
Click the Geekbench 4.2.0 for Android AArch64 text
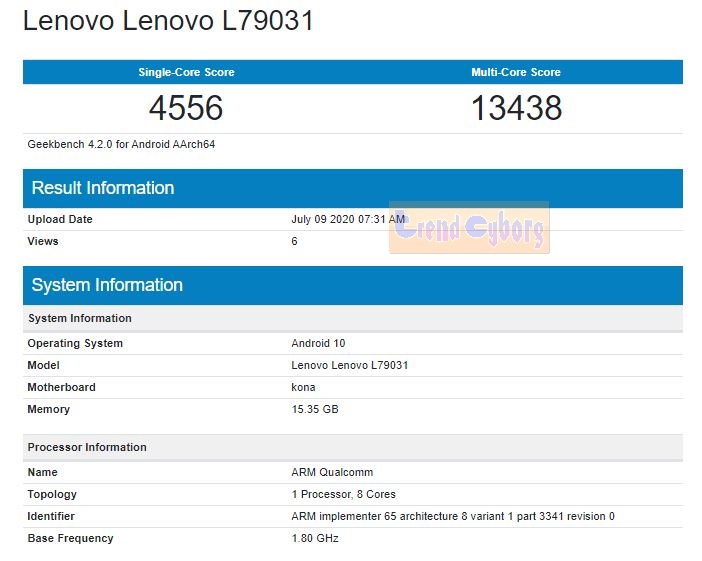tap(121, 144)
